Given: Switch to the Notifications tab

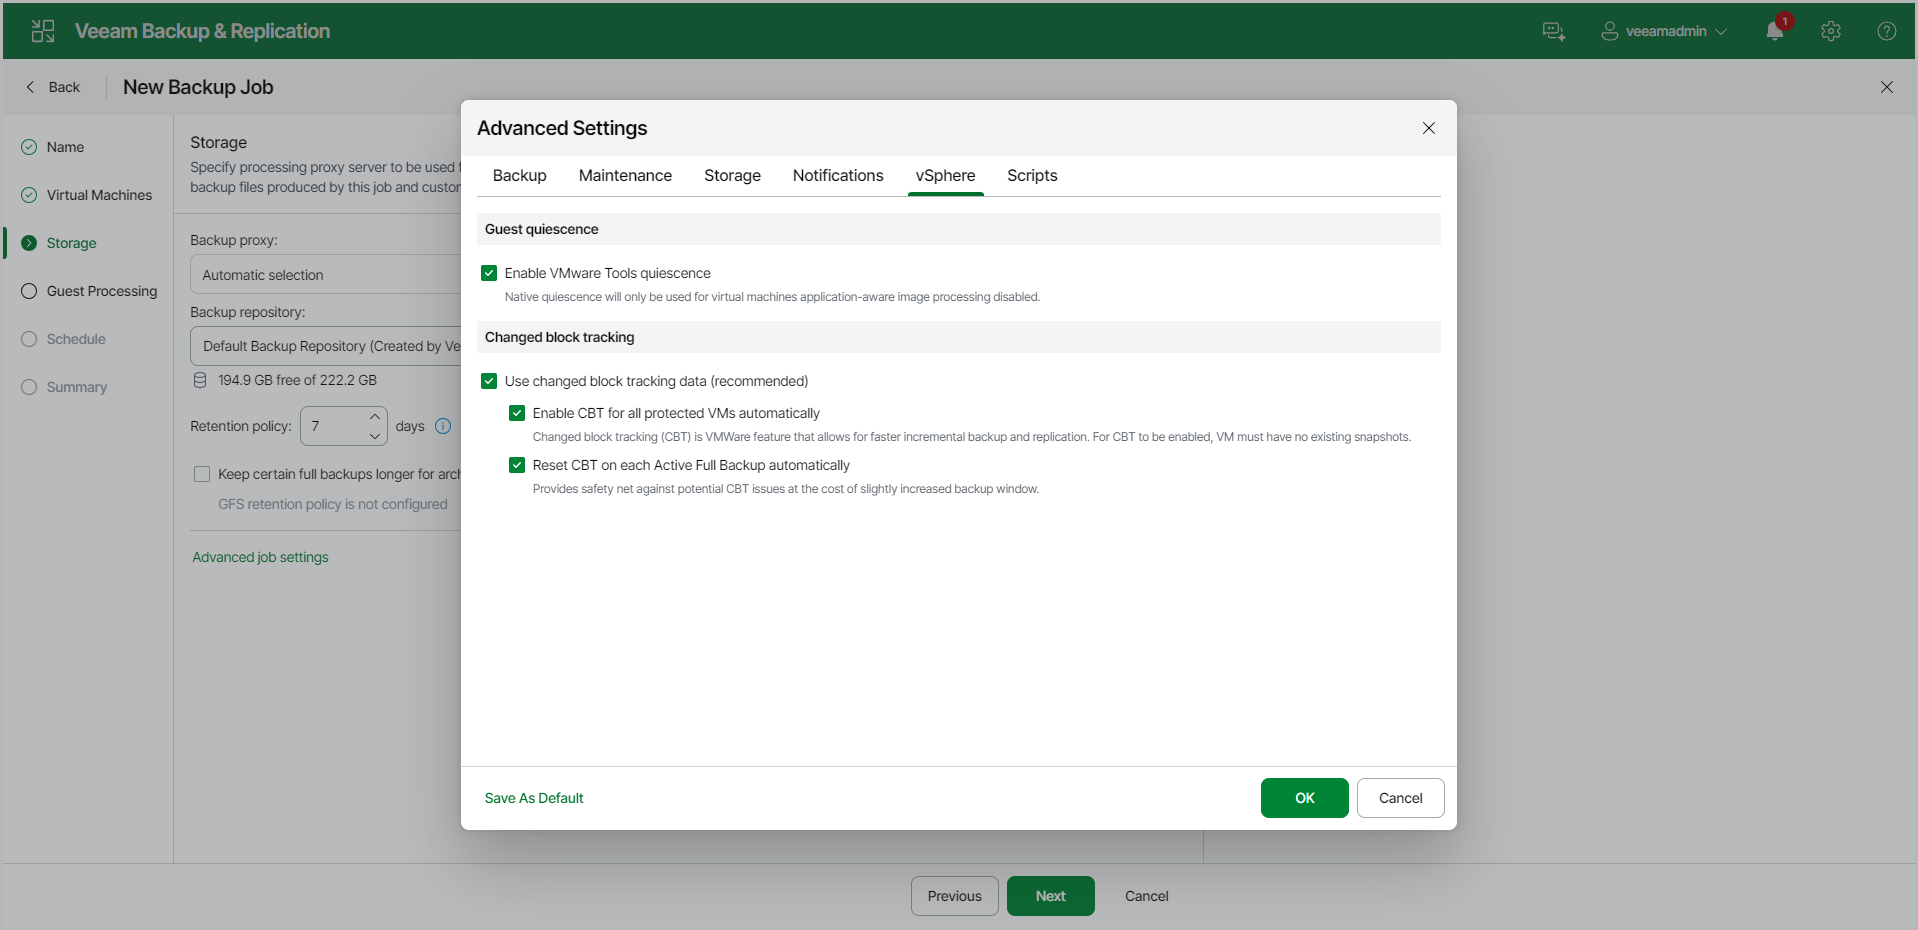Looking at the screenshot, I should coord(838,175).
